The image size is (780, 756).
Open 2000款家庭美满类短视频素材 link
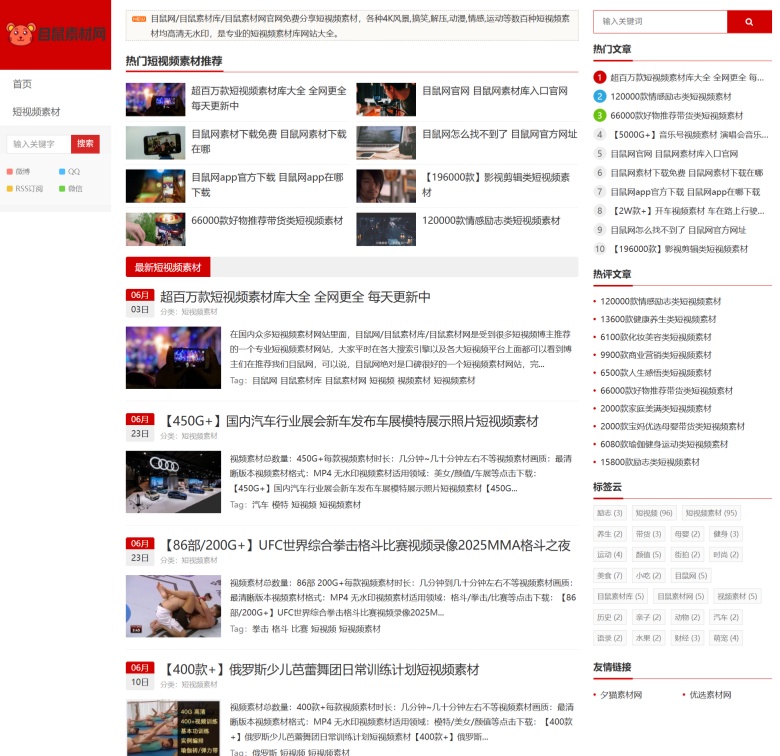click(656, 409)
